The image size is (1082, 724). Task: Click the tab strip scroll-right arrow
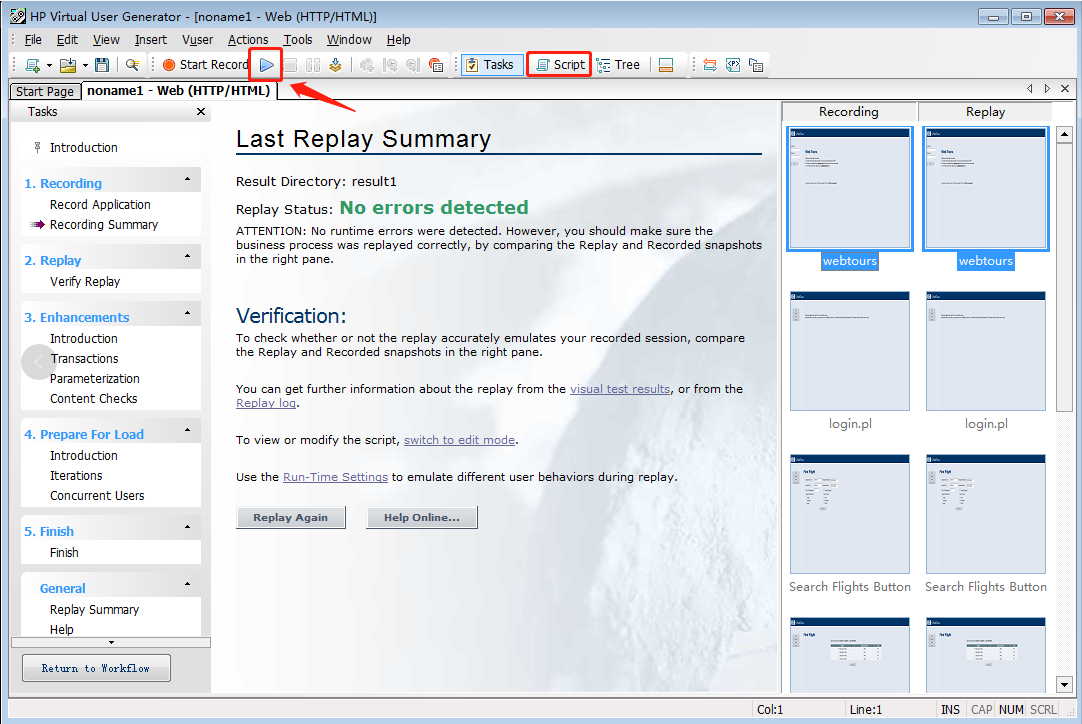click(x=1047, y=89)
